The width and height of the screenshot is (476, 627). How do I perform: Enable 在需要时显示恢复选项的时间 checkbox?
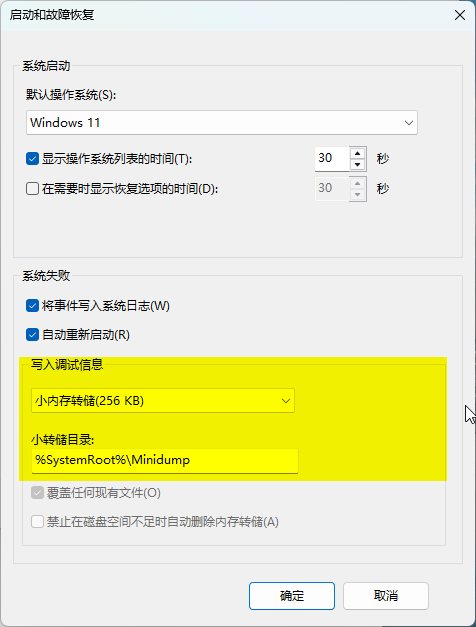point(32,188)
